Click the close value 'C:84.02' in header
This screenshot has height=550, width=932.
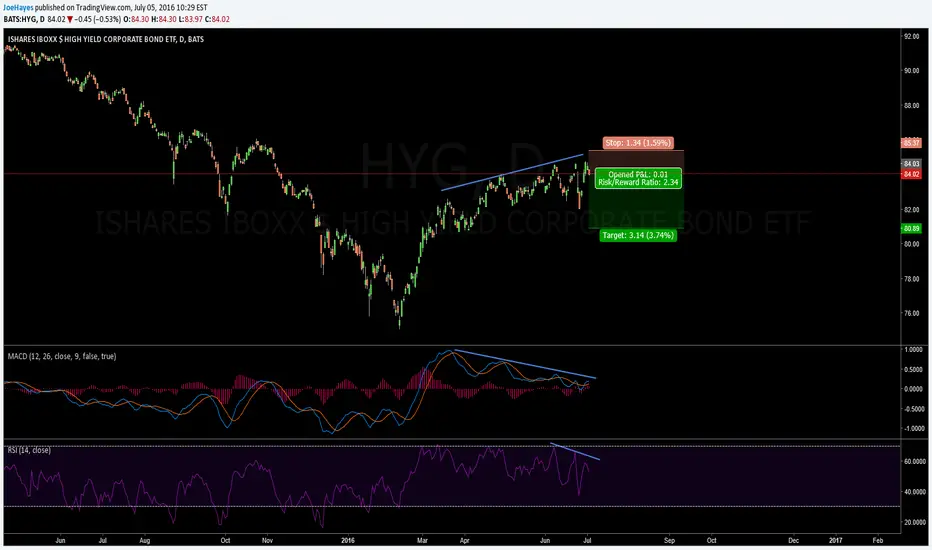point(217,19)
